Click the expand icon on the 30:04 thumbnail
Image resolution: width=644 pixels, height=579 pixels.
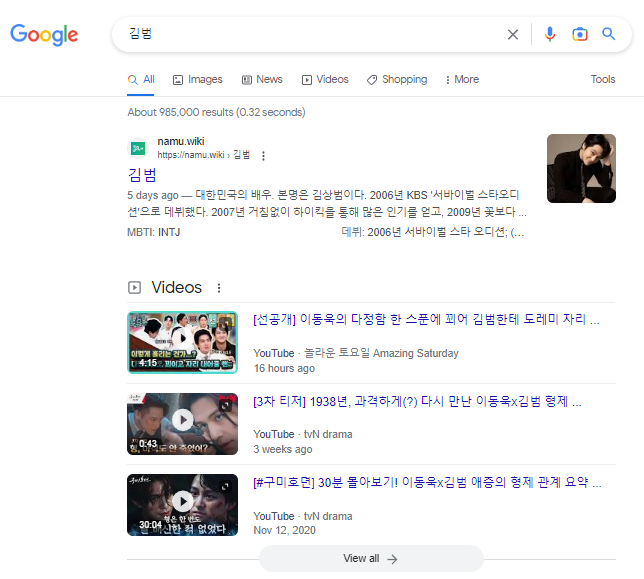(225, 487)
